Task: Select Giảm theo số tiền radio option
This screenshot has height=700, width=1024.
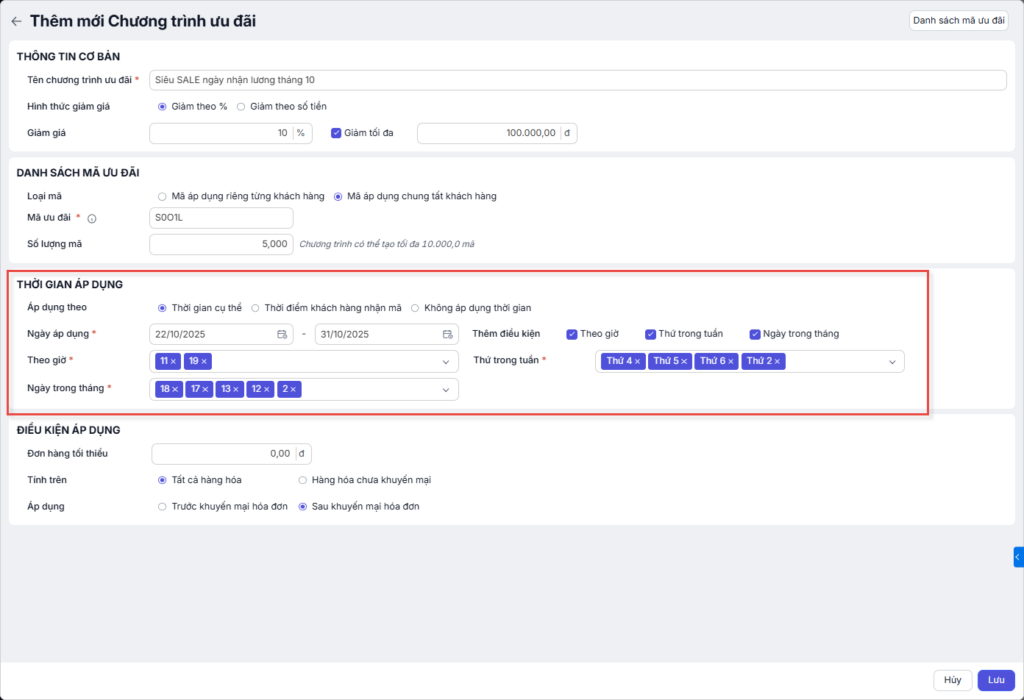Action: tap(241, 106)
